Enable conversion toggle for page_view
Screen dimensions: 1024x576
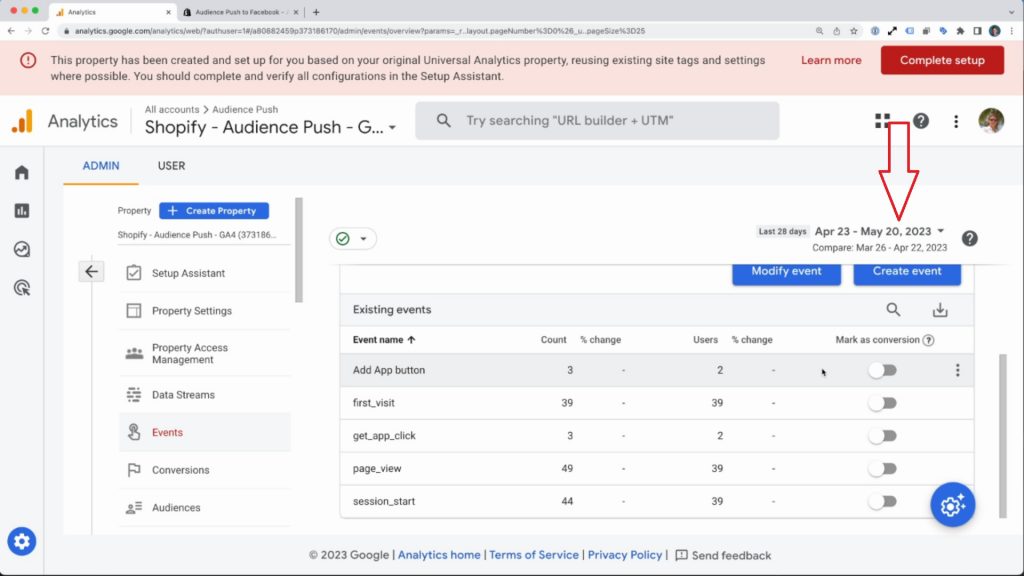coord(882,468)
